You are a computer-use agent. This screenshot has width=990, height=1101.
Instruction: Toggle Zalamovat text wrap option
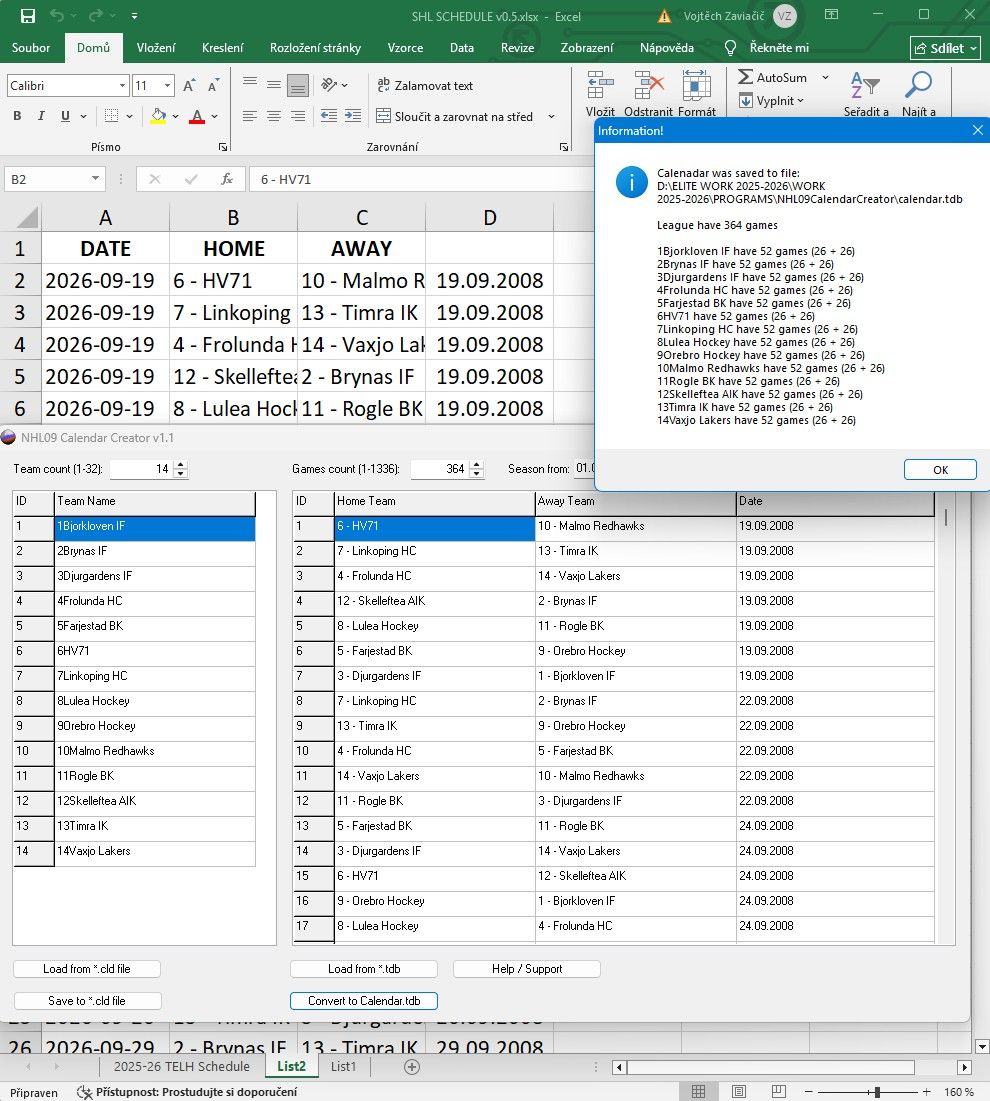click(425, 86)
